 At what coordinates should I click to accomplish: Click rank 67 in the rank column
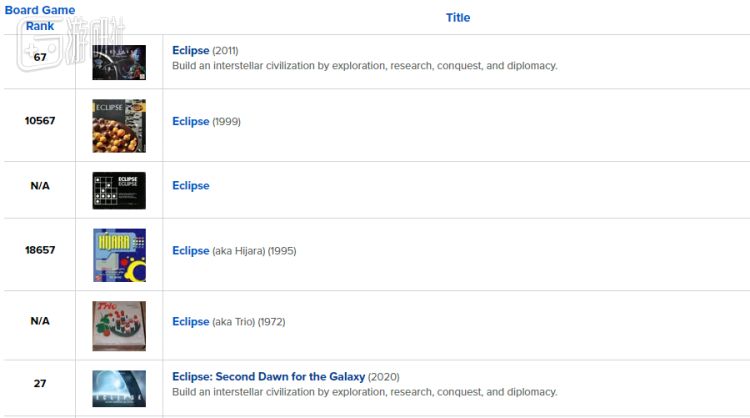click(x=40, y=57)
